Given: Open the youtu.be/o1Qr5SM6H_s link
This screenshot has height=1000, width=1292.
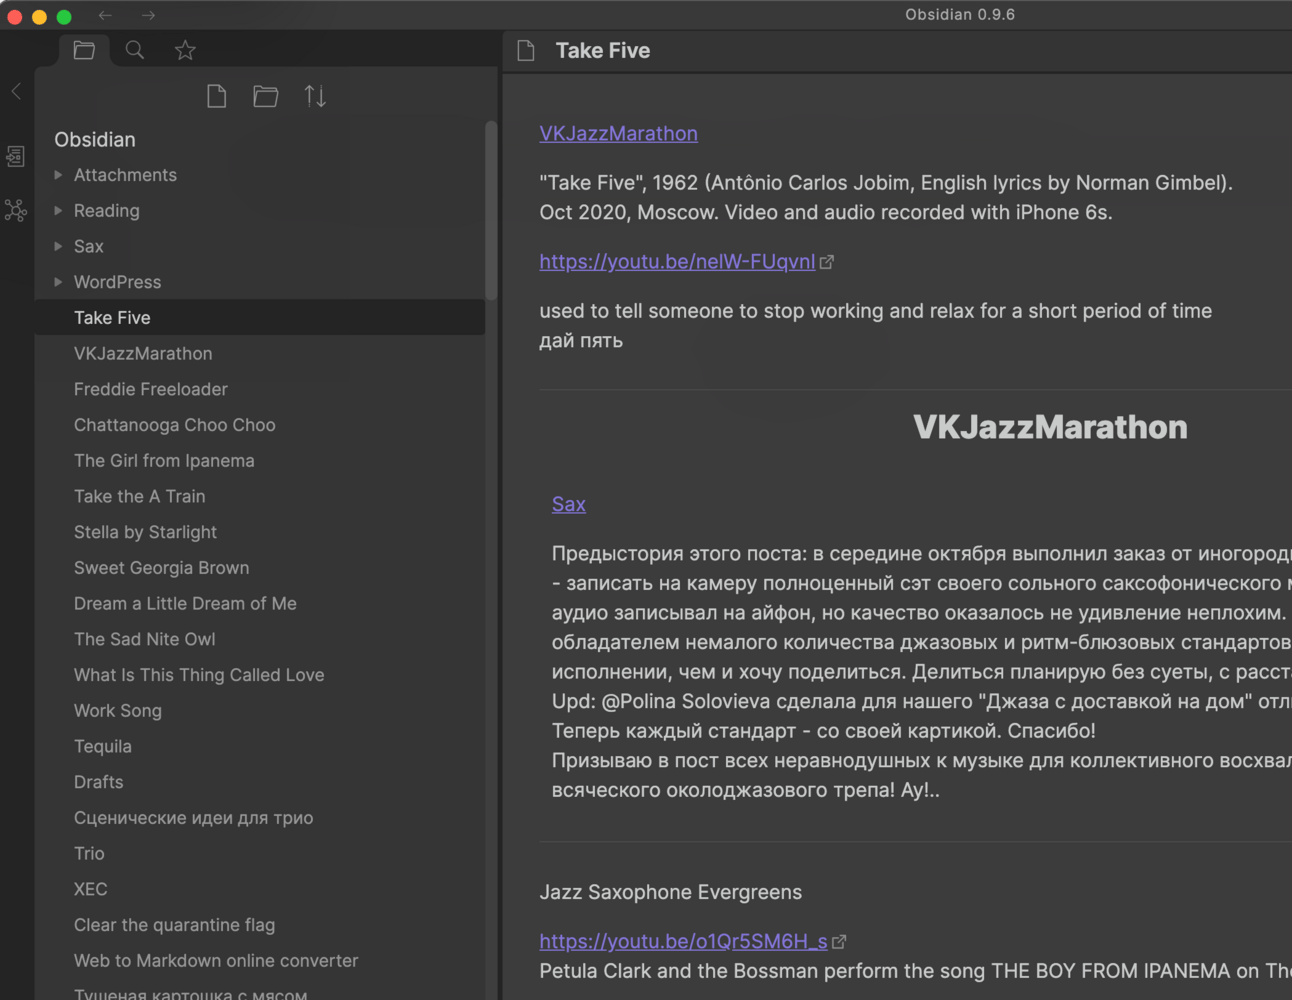Looking at the screenshot, I should (683, 942).
